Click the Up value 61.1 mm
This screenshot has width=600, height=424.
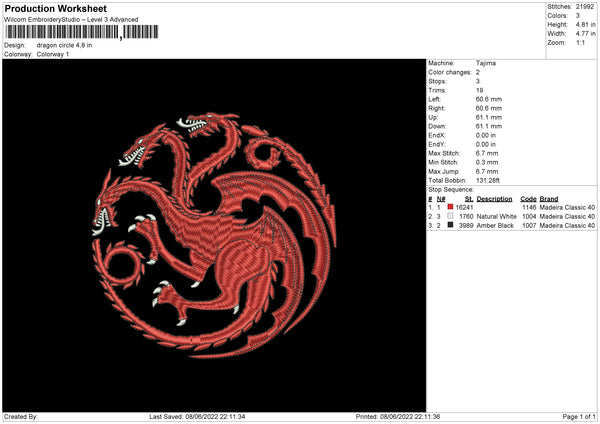(x=489, y=117)
